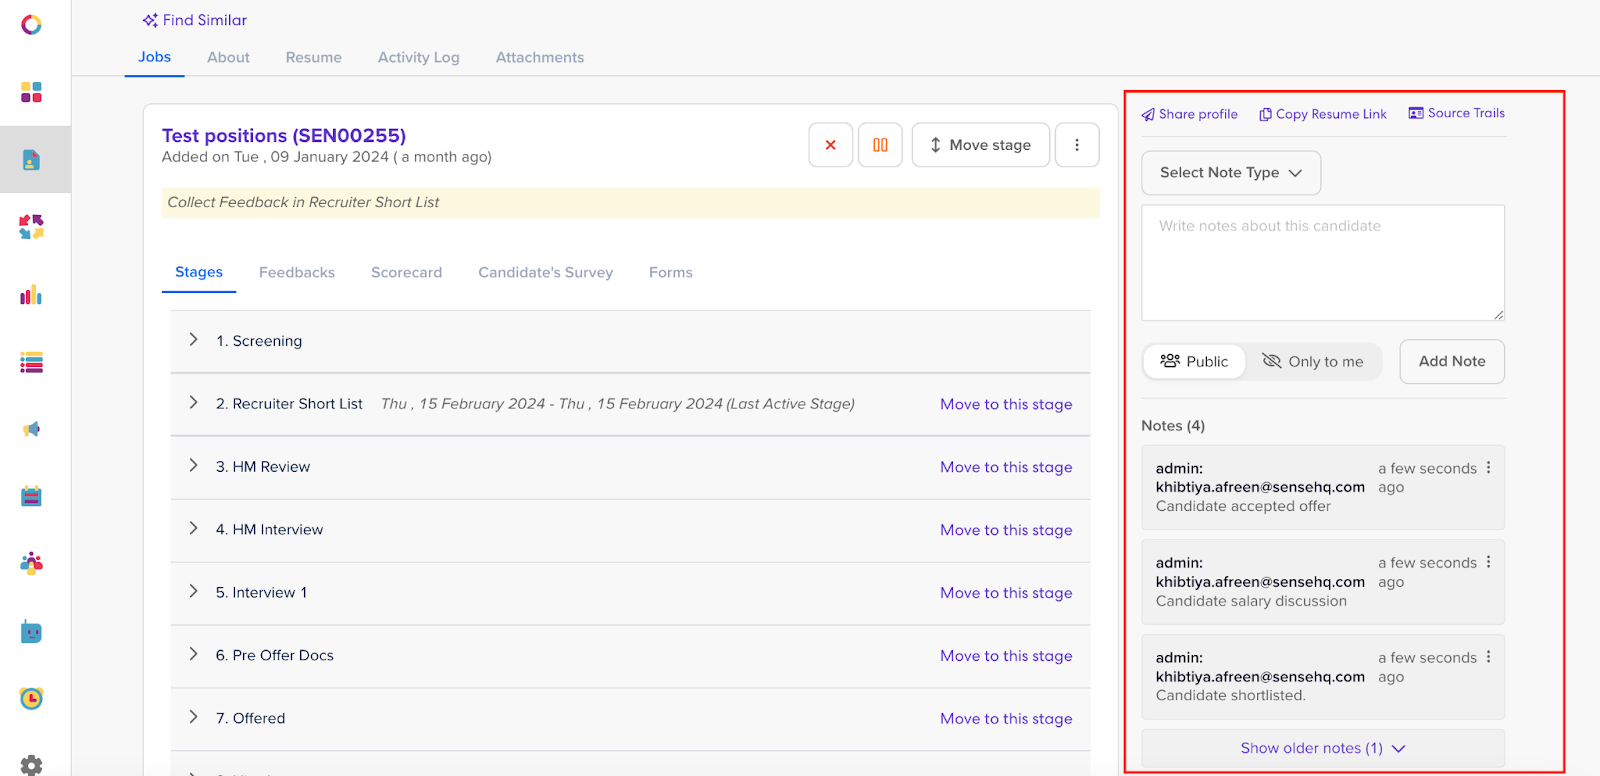
Task: Click the red X reject button
Action: (830, 145)
